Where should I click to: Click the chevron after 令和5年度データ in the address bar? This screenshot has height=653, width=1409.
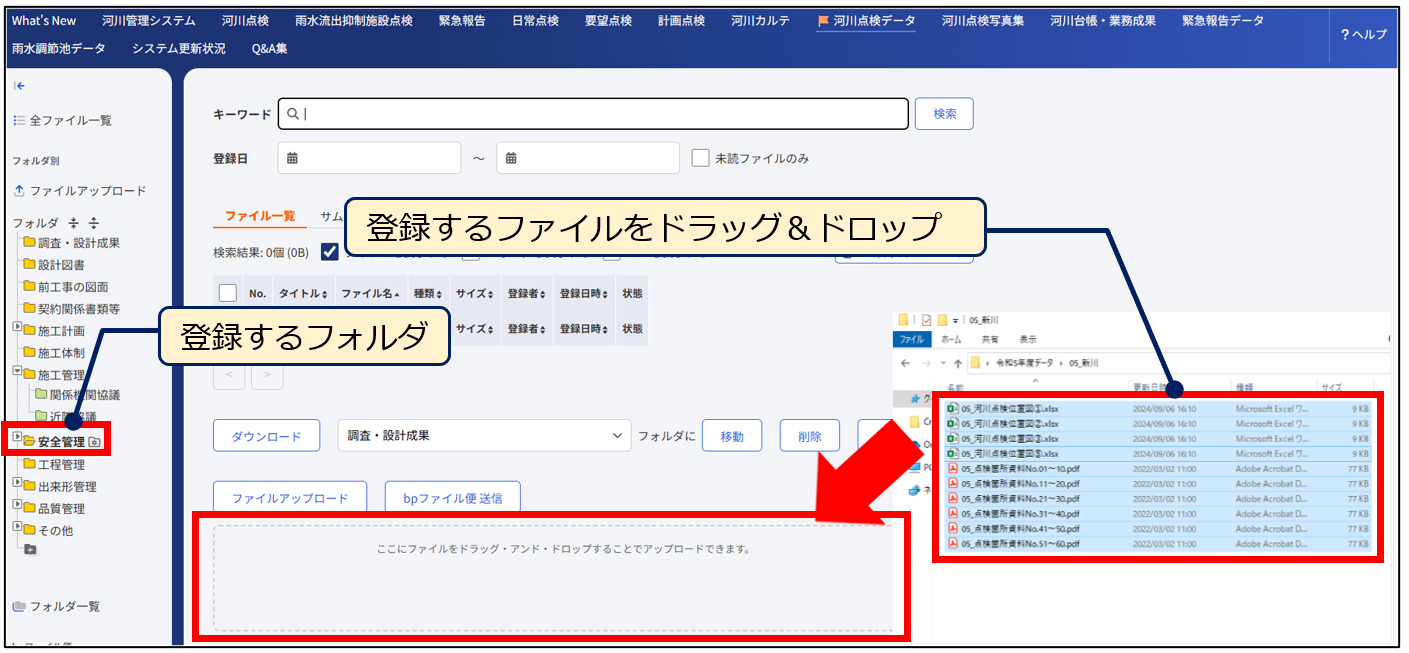(x=1062, y=363)
